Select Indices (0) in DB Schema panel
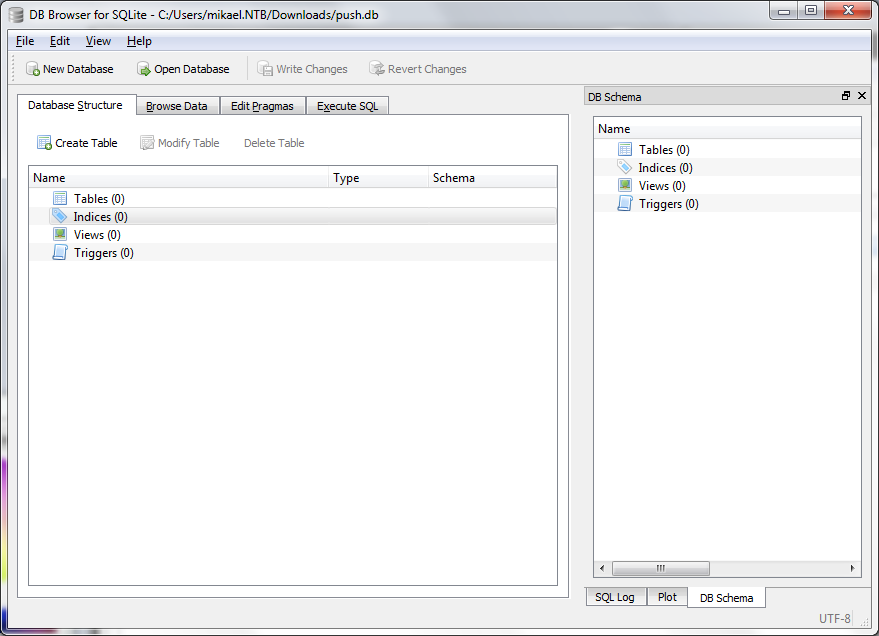The image size is (879, 636). (727, 167)
